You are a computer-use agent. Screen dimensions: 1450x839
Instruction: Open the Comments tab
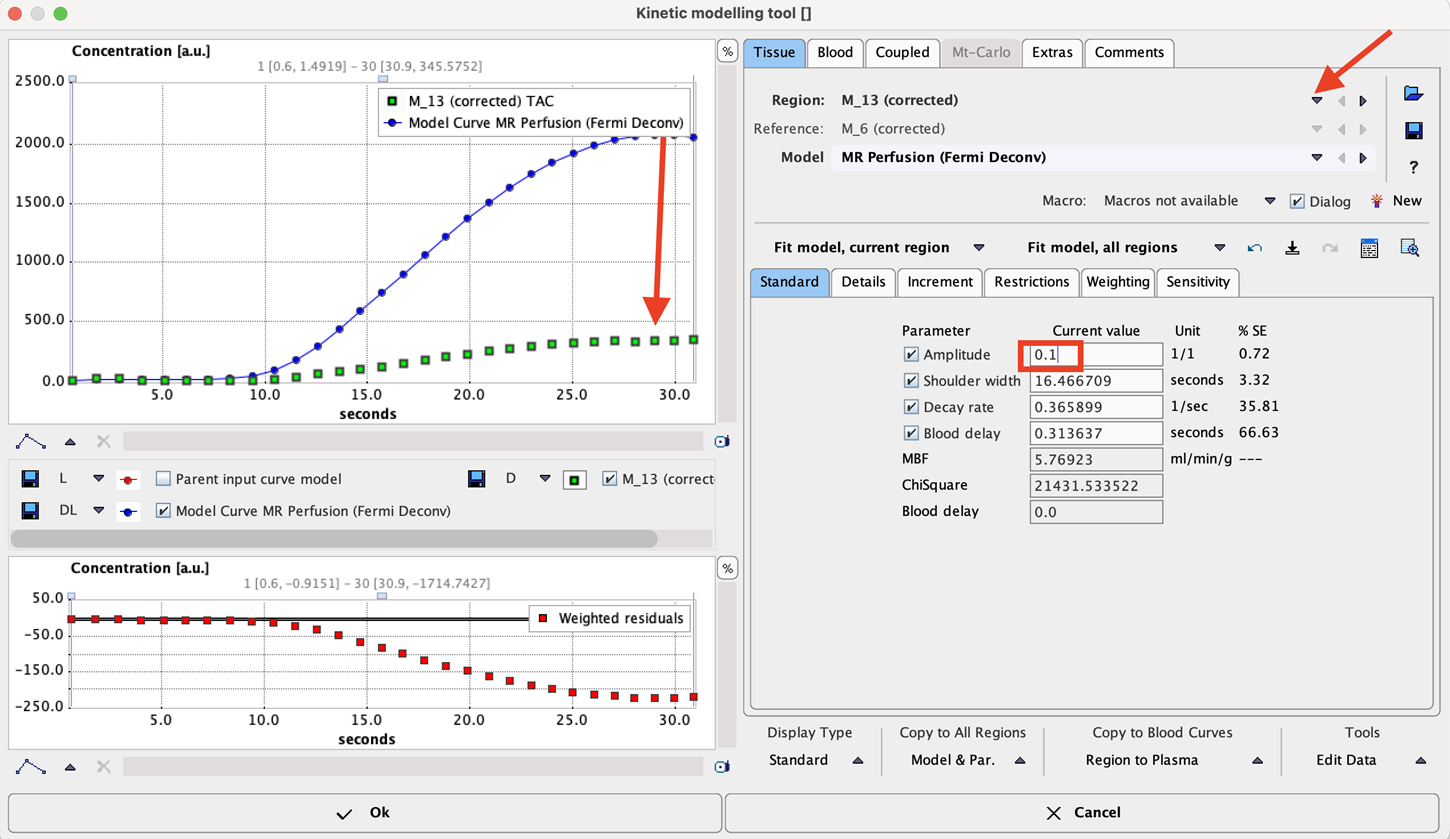(x=1129, y=52)
